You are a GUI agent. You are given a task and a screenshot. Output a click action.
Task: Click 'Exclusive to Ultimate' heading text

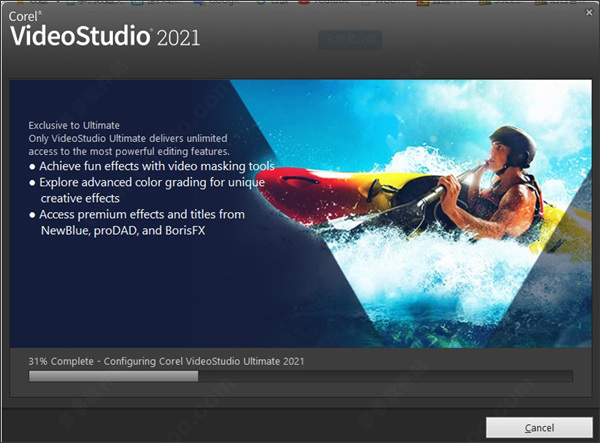[74, 125]
